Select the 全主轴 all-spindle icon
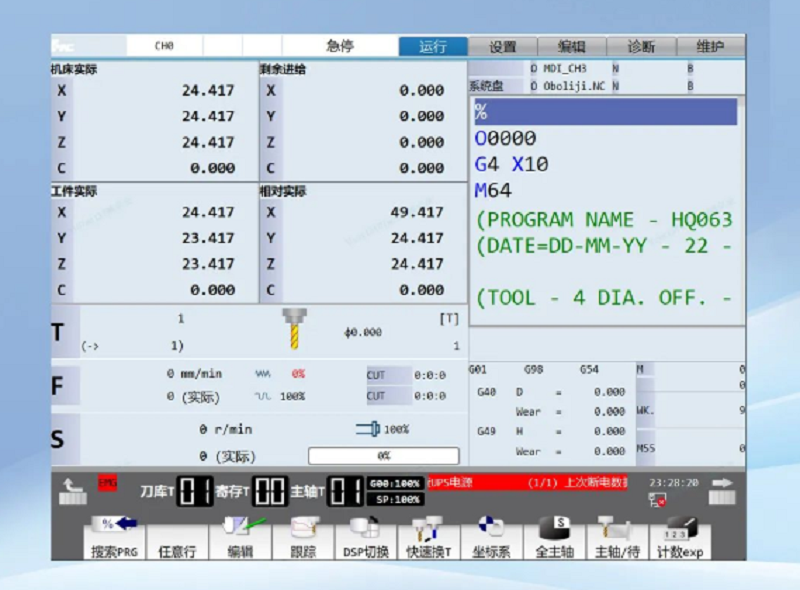Screen dimensions: 800x590 [x=554, y=537]
